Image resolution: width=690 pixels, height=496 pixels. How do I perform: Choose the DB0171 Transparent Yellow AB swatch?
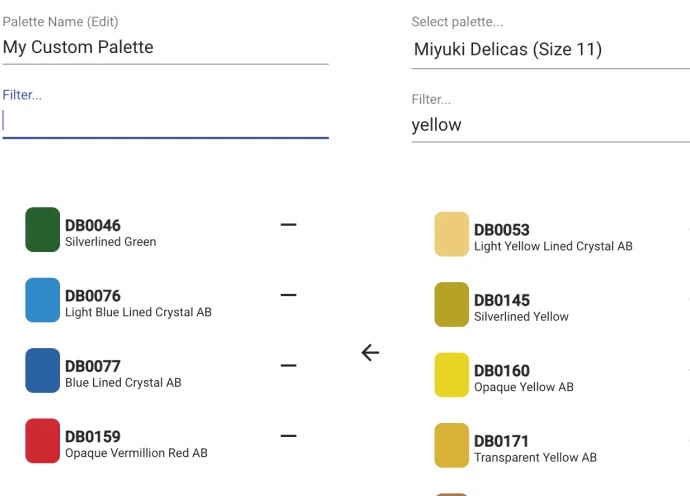[451, 445]
